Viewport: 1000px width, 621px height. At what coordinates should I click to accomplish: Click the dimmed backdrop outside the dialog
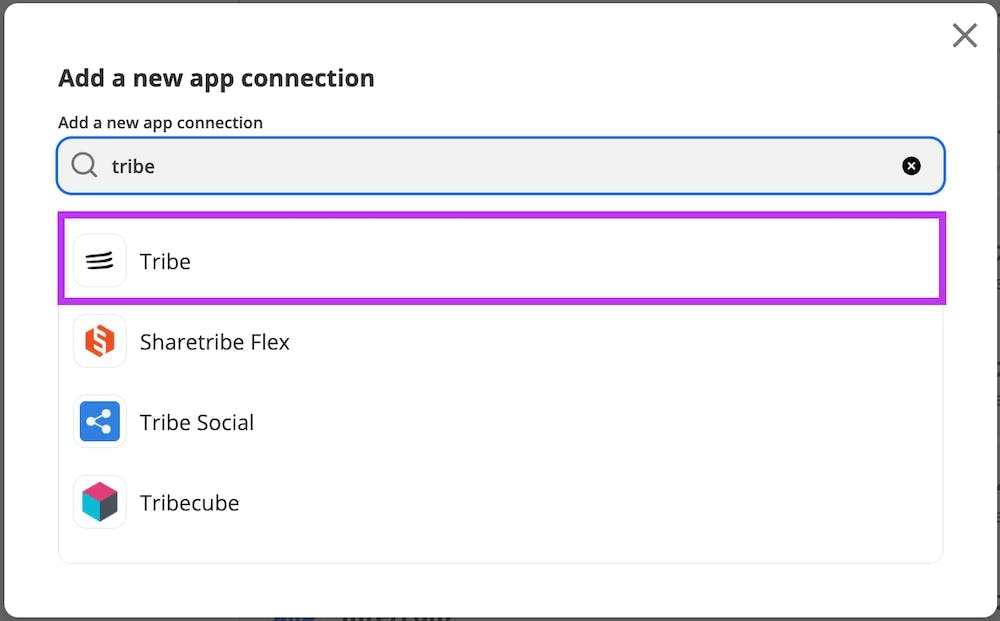tap(600, 618)
